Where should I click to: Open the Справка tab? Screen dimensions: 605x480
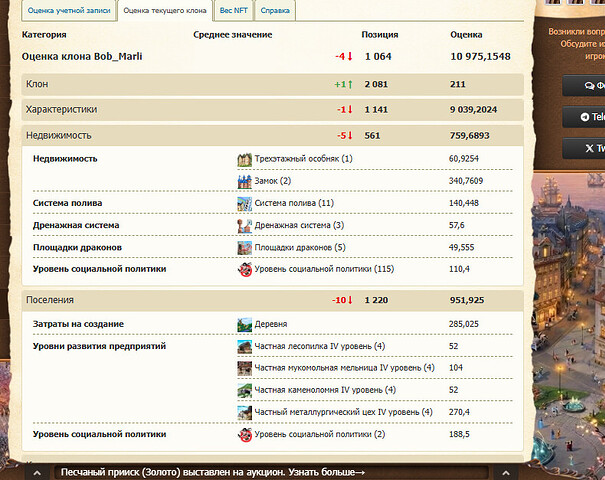point(275,10)
